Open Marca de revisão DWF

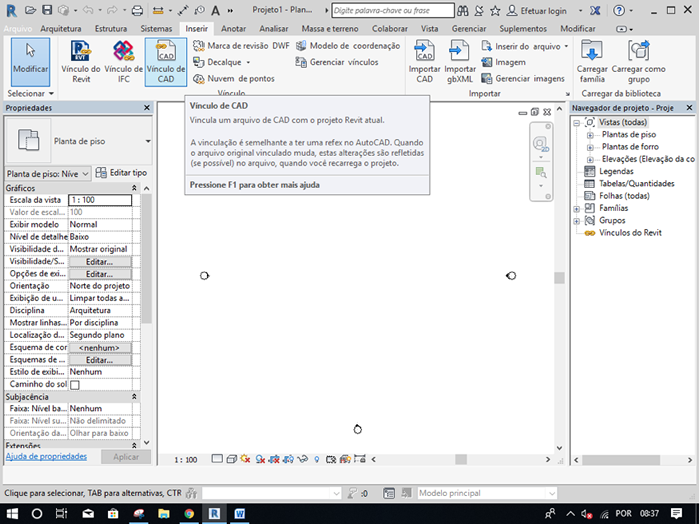coord(242,46)
